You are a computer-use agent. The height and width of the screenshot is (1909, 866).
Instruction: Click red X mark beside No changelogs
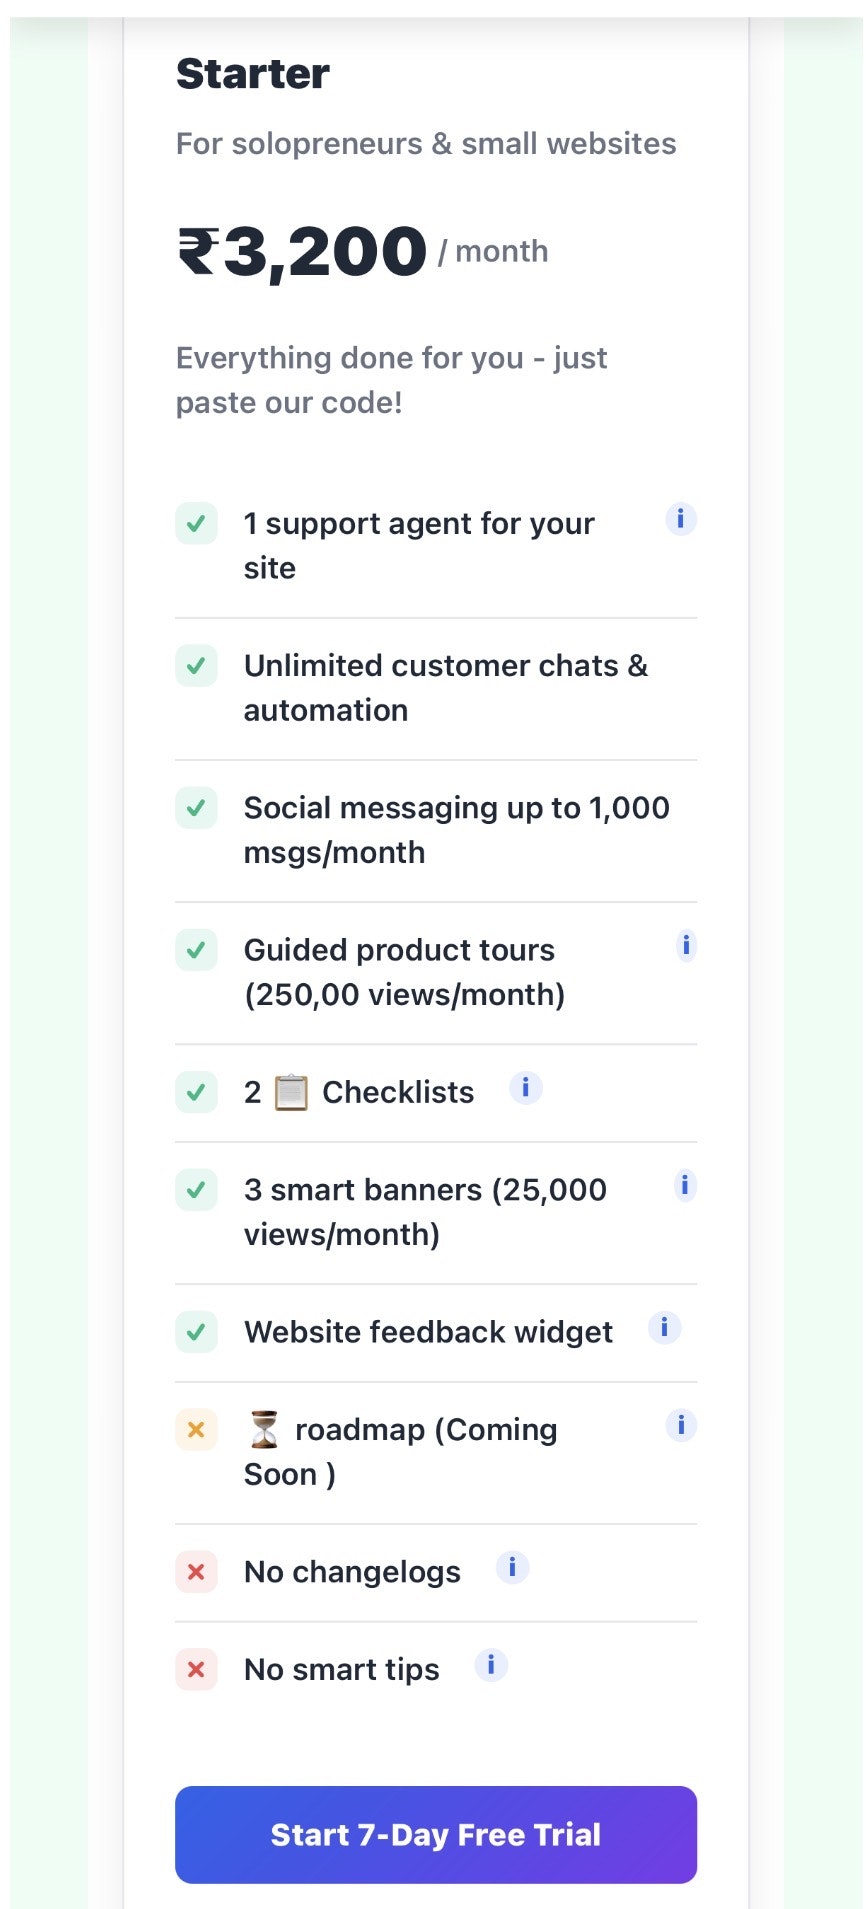(196, 1572)
